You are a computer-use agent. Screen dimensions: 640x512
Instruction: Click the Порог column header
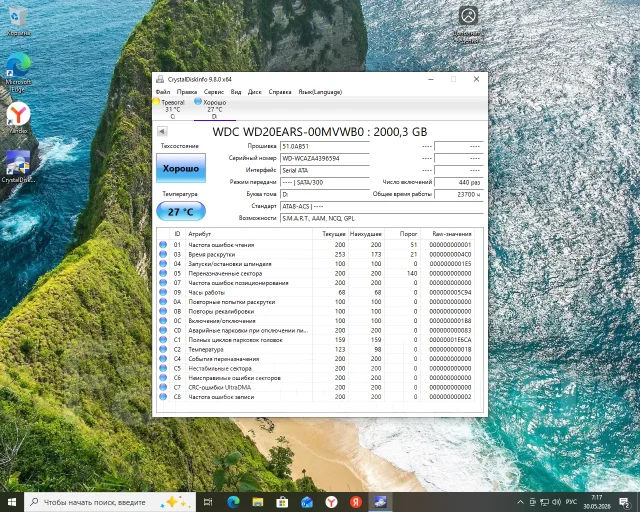402,234
